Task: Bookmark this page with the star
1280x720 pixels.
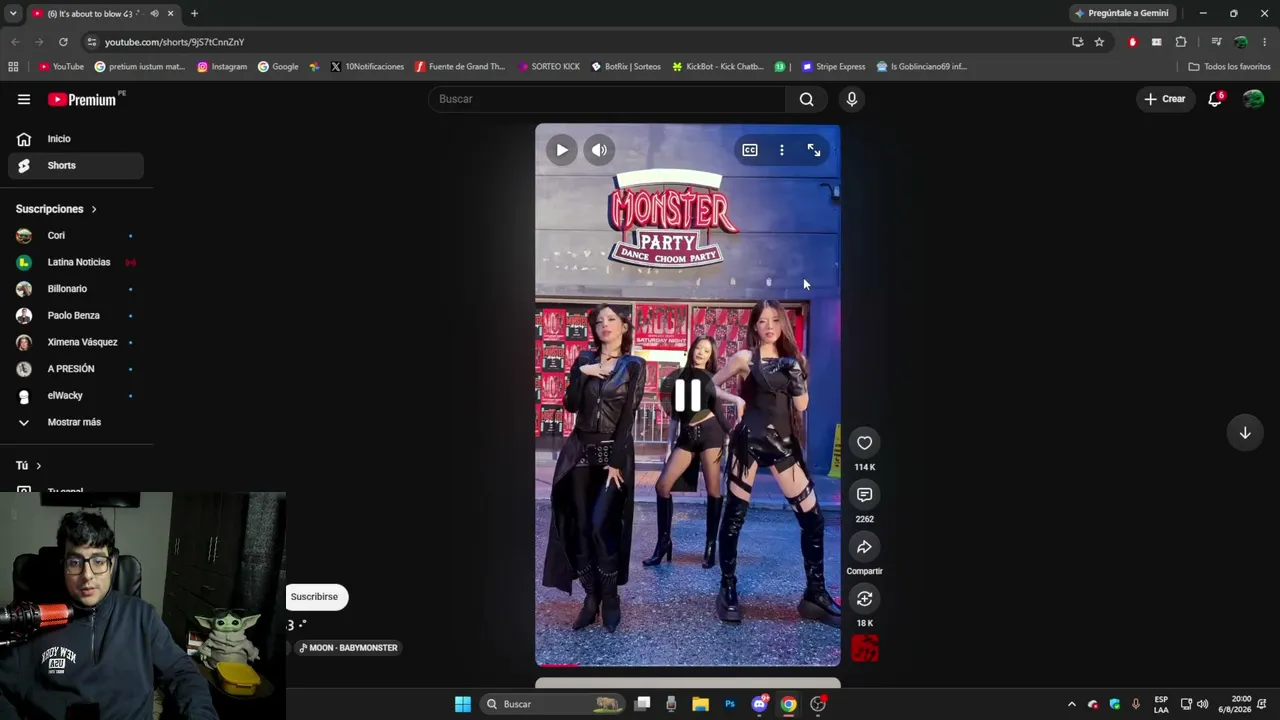Action: (x=1099, y=42)
